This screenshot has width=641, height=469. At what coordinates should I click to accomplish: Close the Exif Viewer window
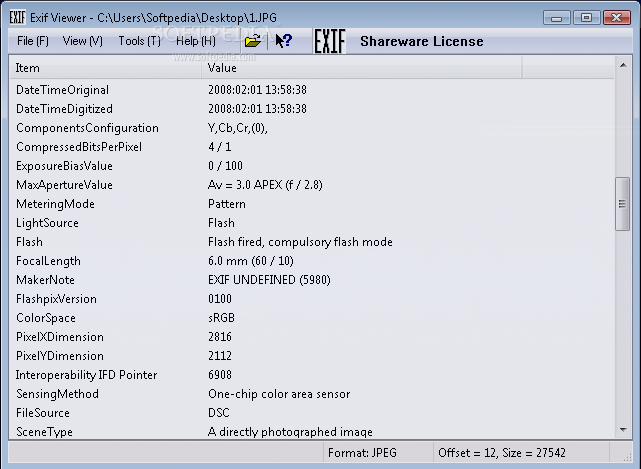point(616,18)
